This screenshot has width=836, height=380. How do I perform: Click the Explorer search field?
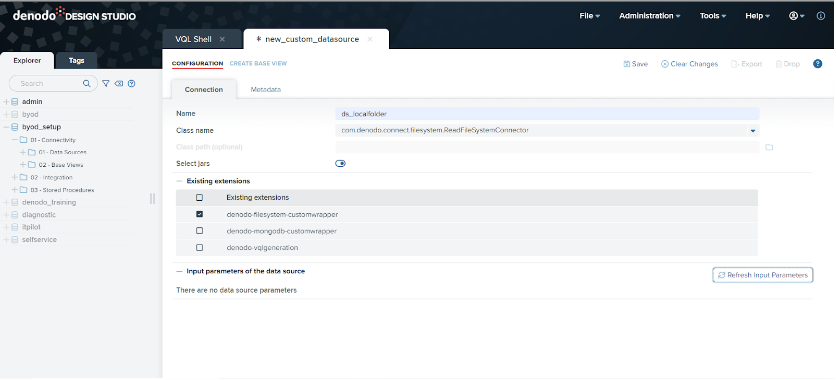click(53, 84)
